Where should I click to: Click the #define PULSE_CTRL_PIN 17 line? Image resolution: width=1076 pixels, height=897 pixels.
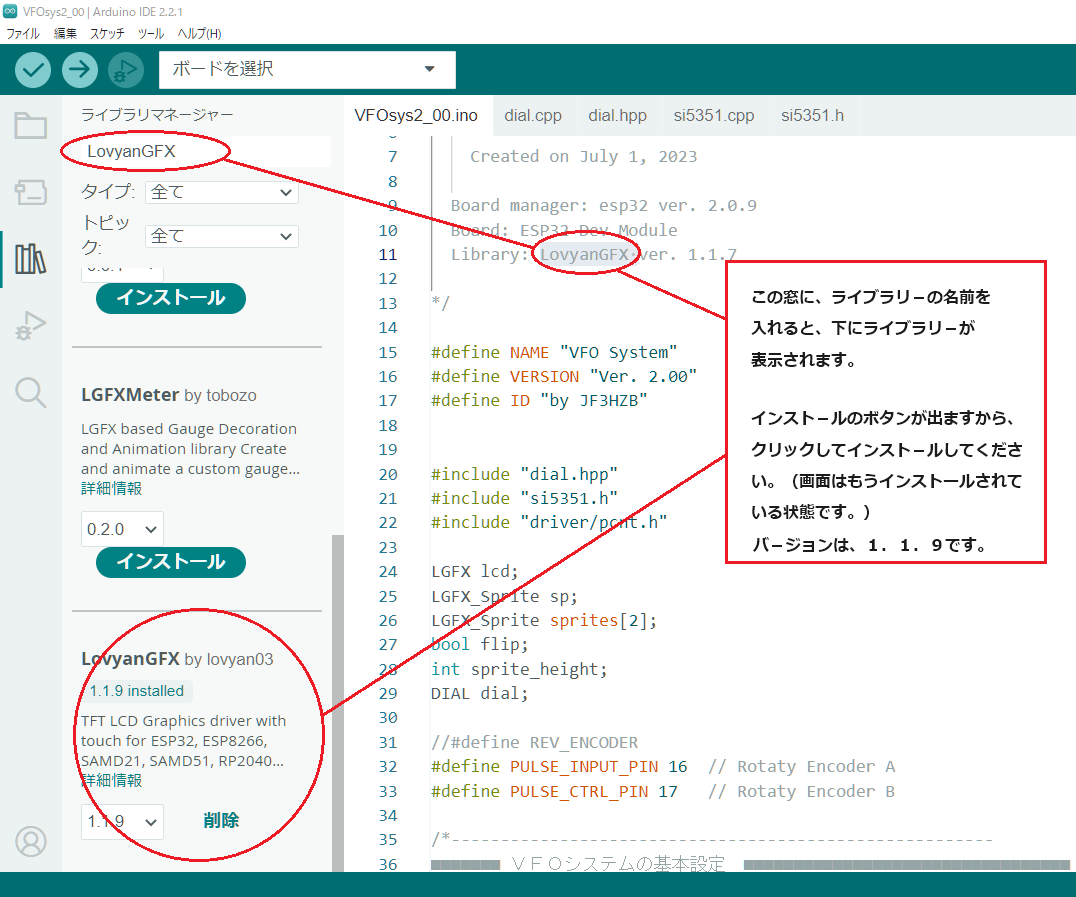click(x=554, y=791)
